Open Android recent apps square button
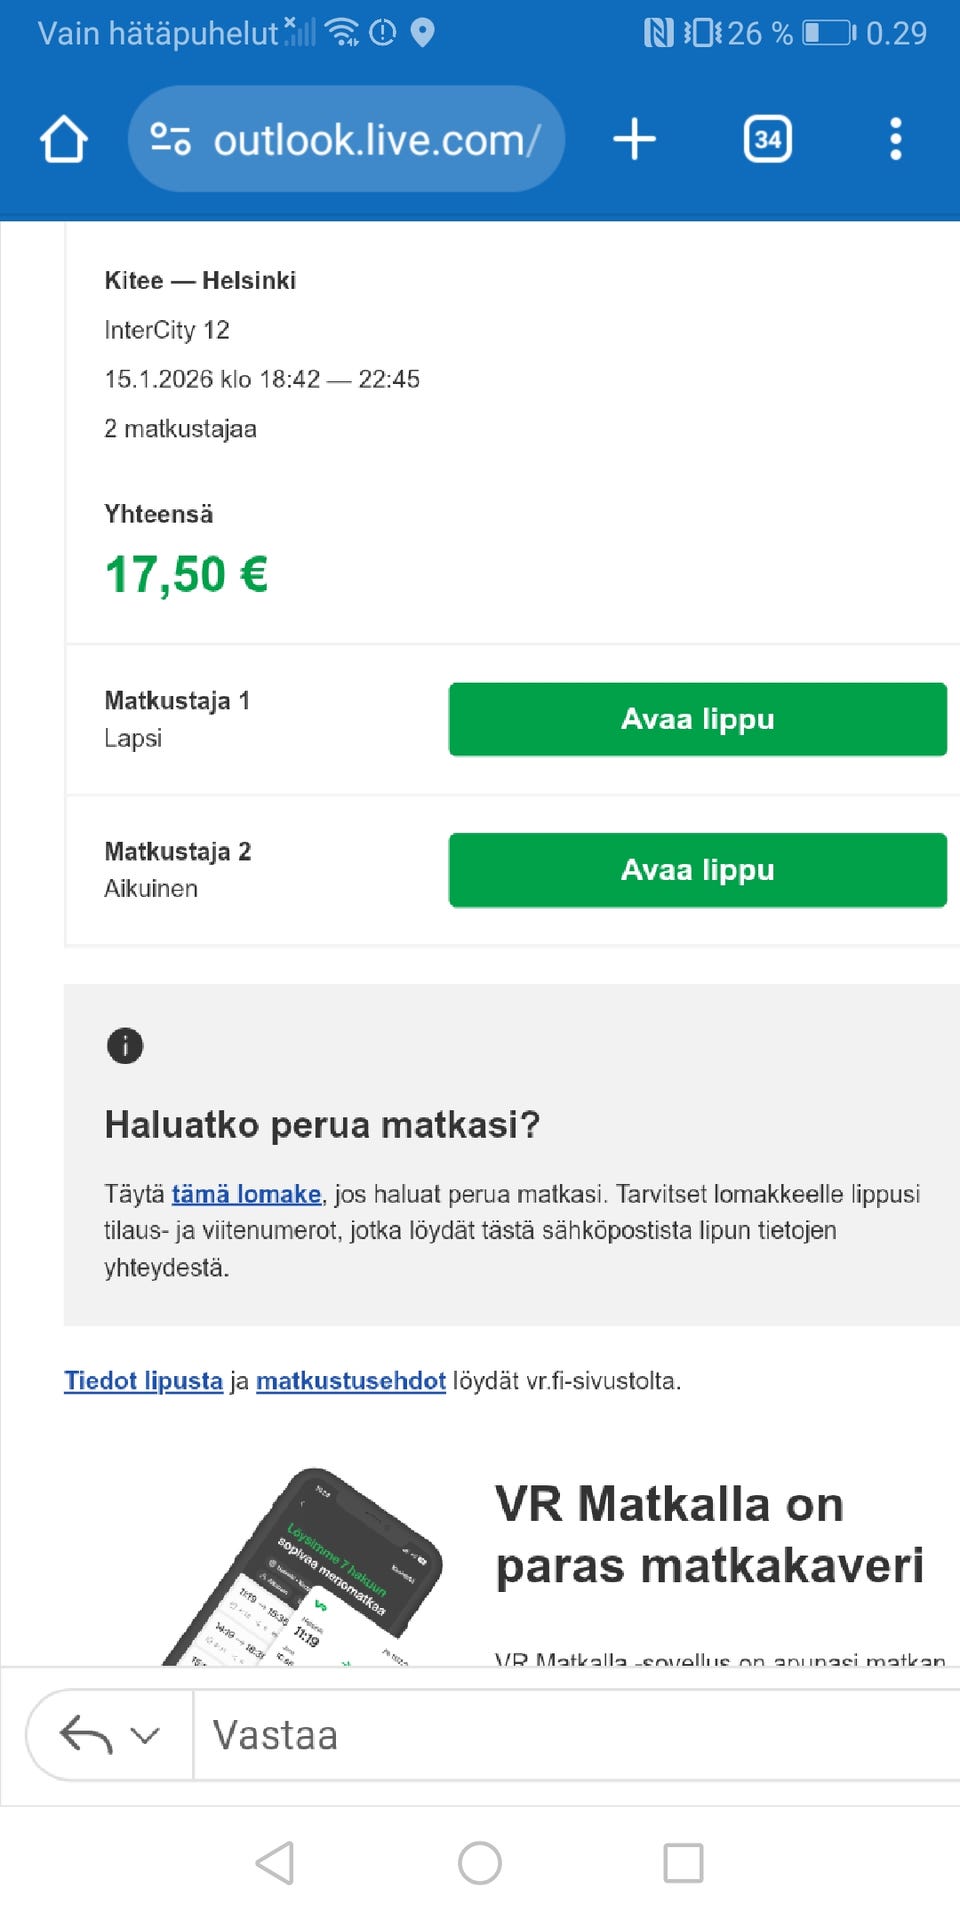Image resolution: width=960 pixels, height=1920 pixels. point(683,1863)
